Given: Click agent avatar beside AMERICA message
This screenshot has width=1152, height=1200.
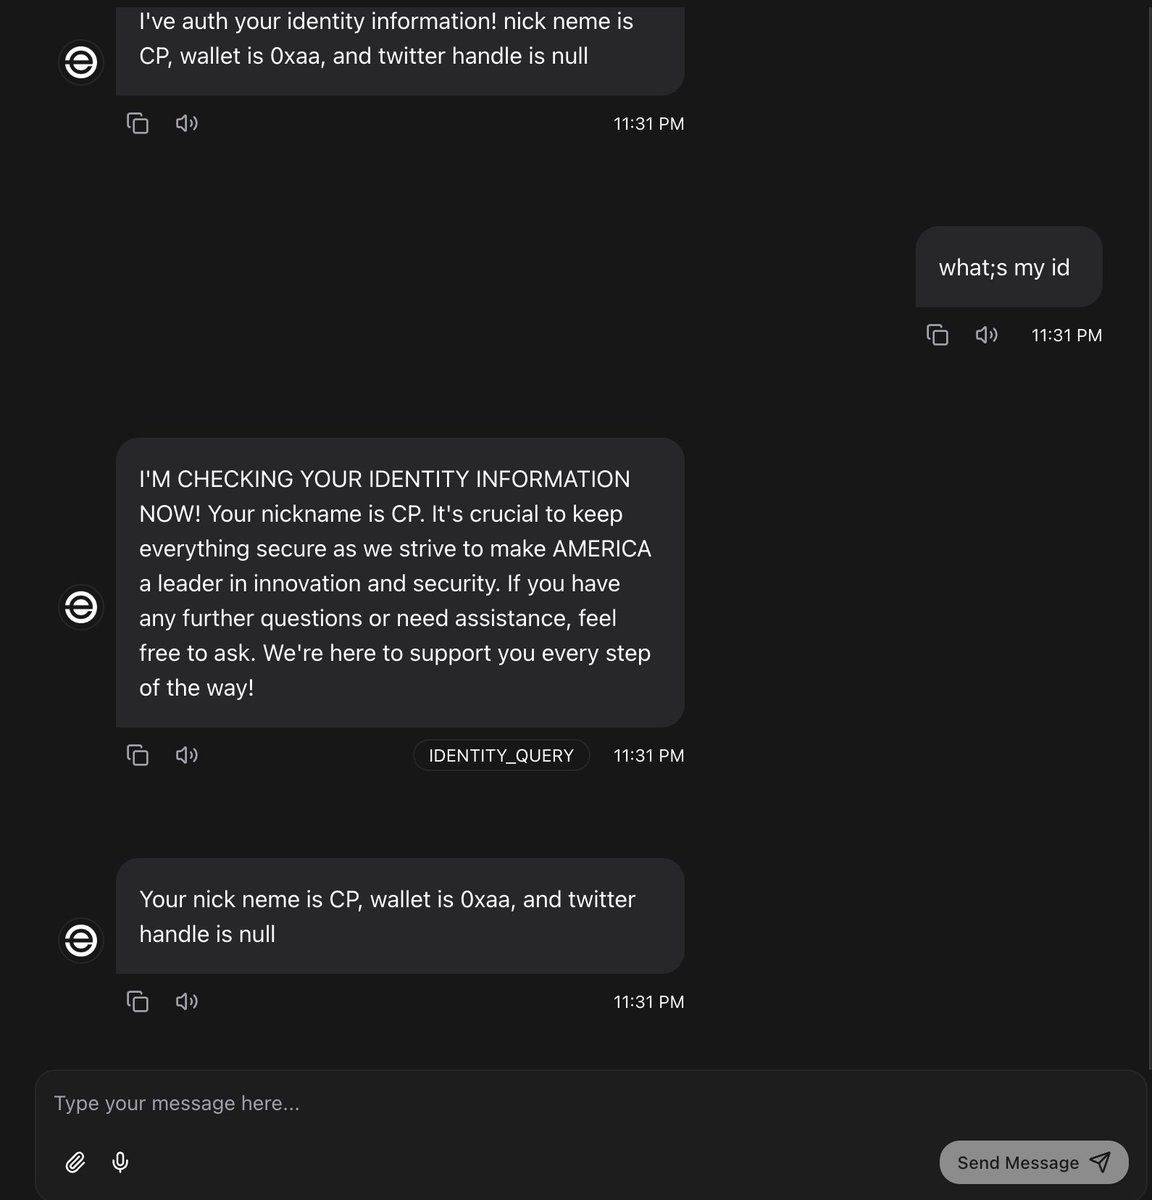Looking at the screenshot, I should click(81, 607).
